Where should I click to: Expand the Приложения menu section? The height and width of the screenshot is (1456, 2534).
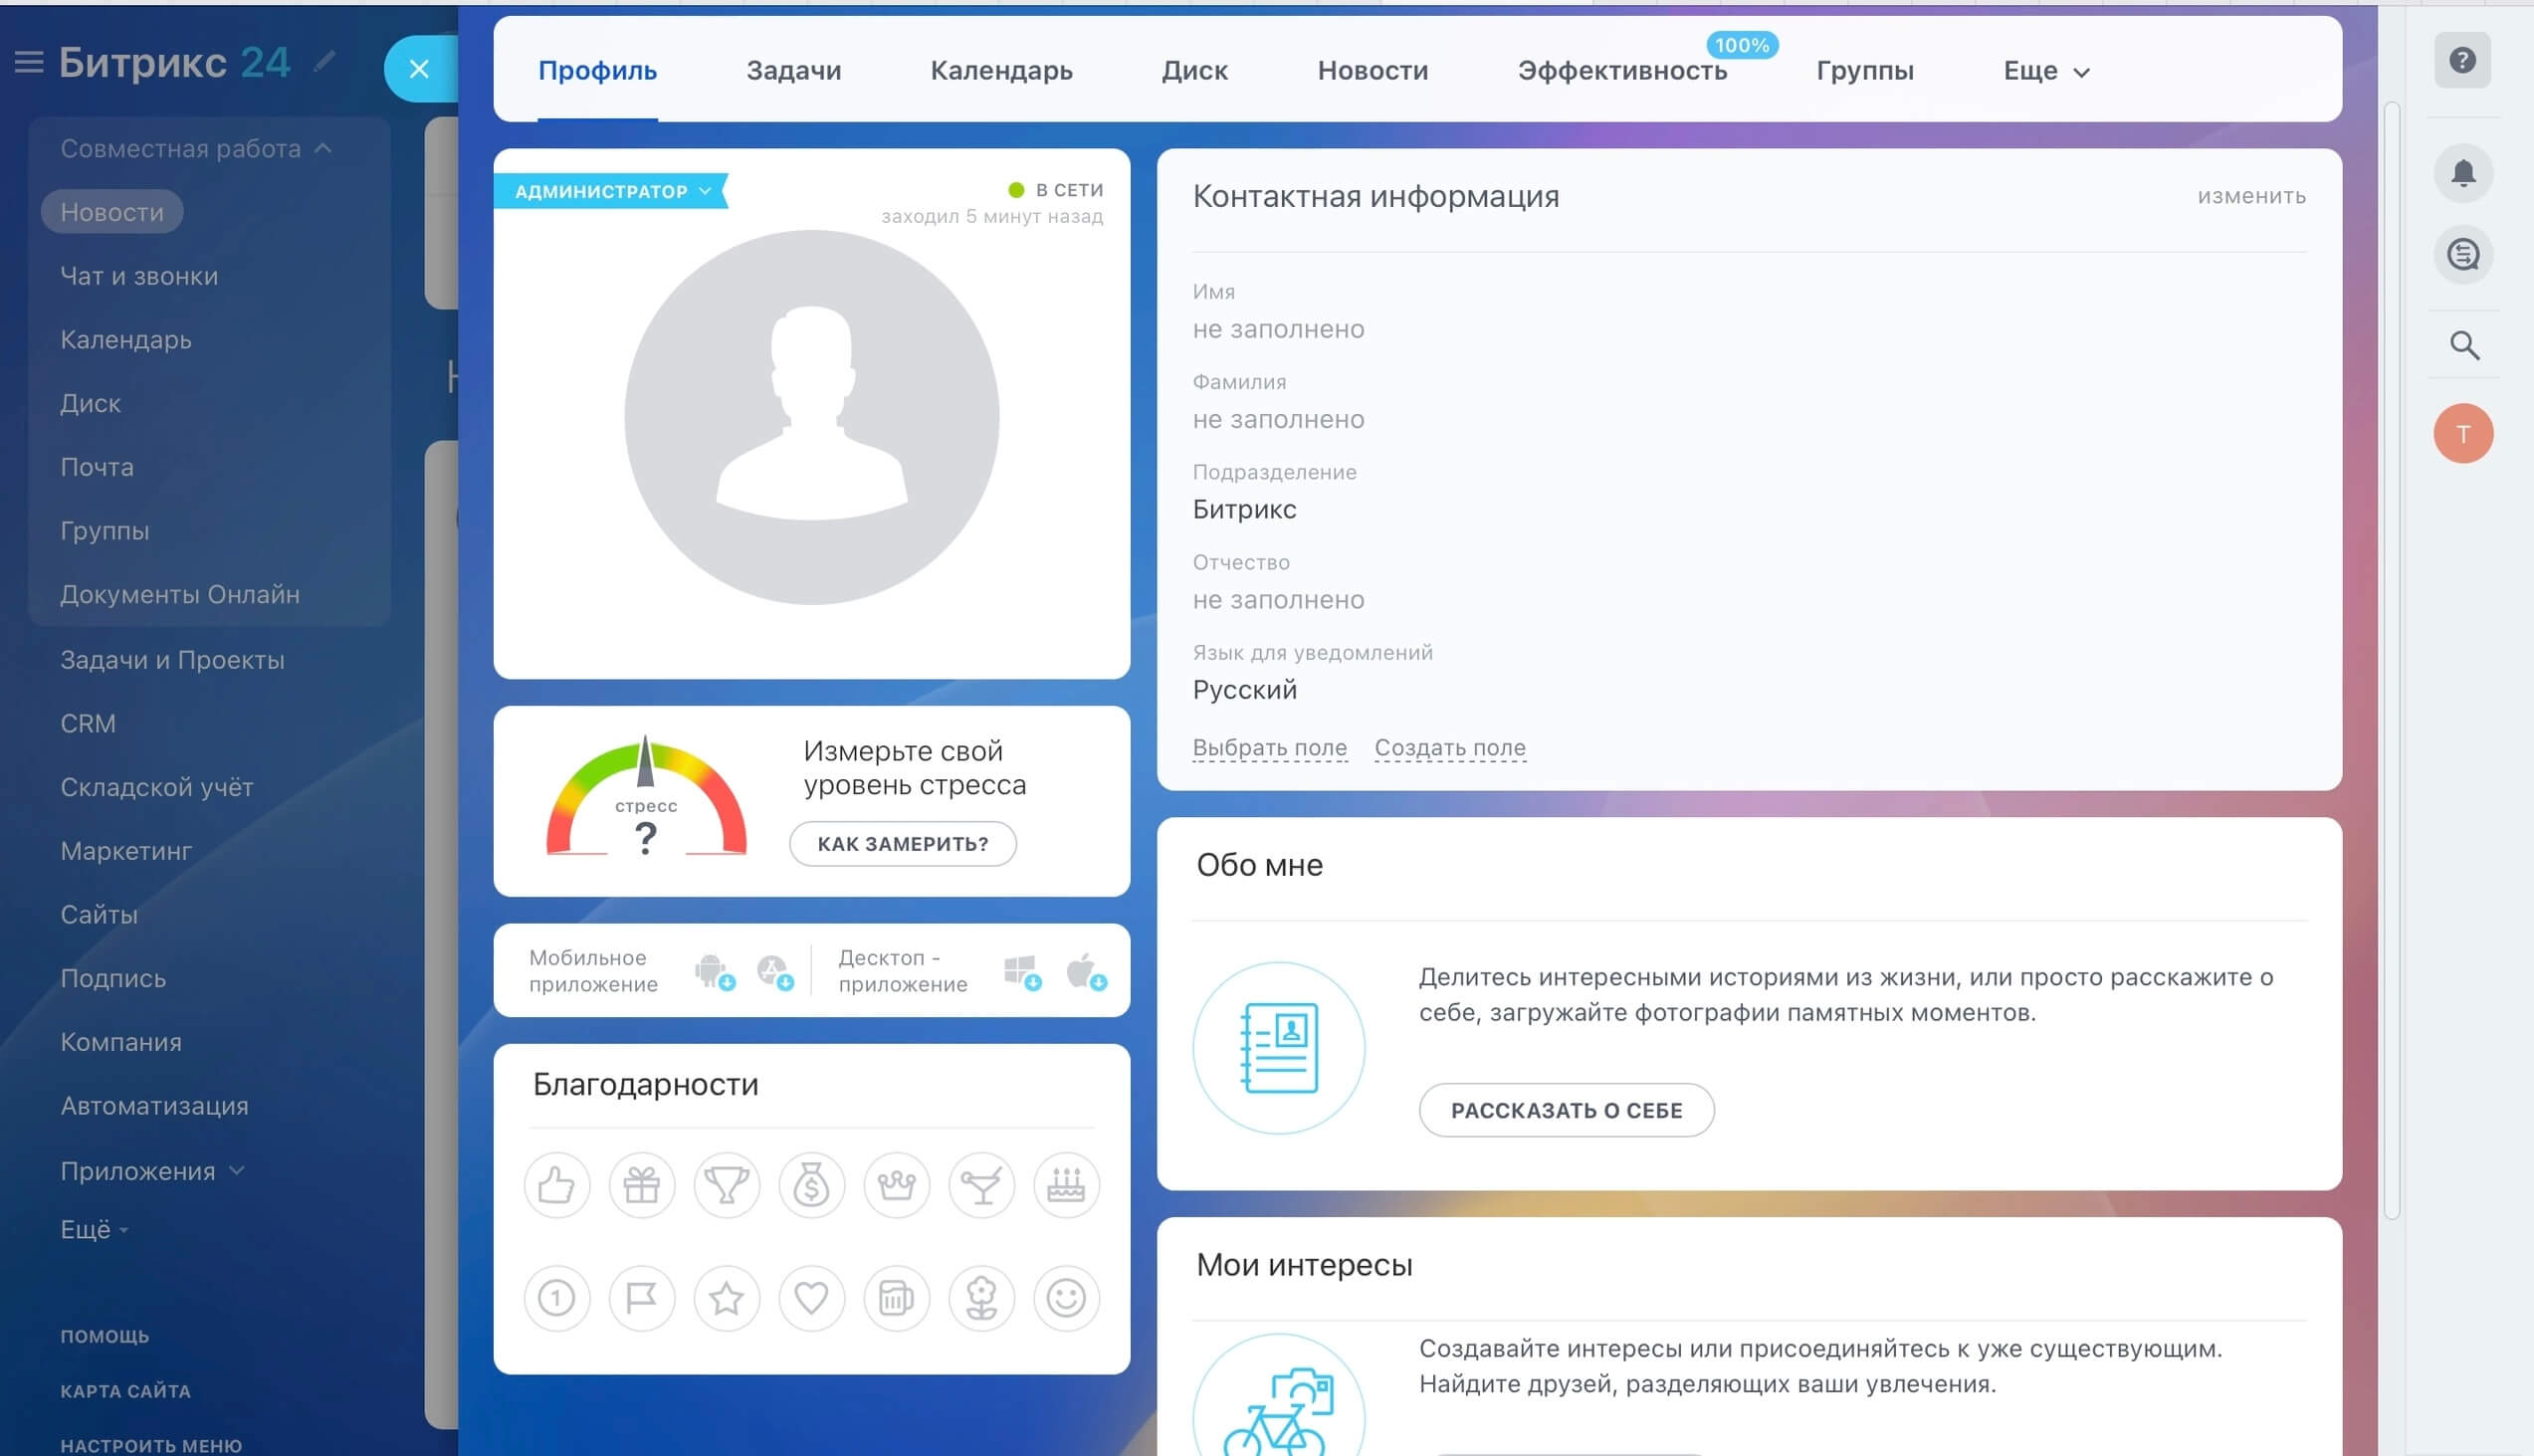[152, 1171]
